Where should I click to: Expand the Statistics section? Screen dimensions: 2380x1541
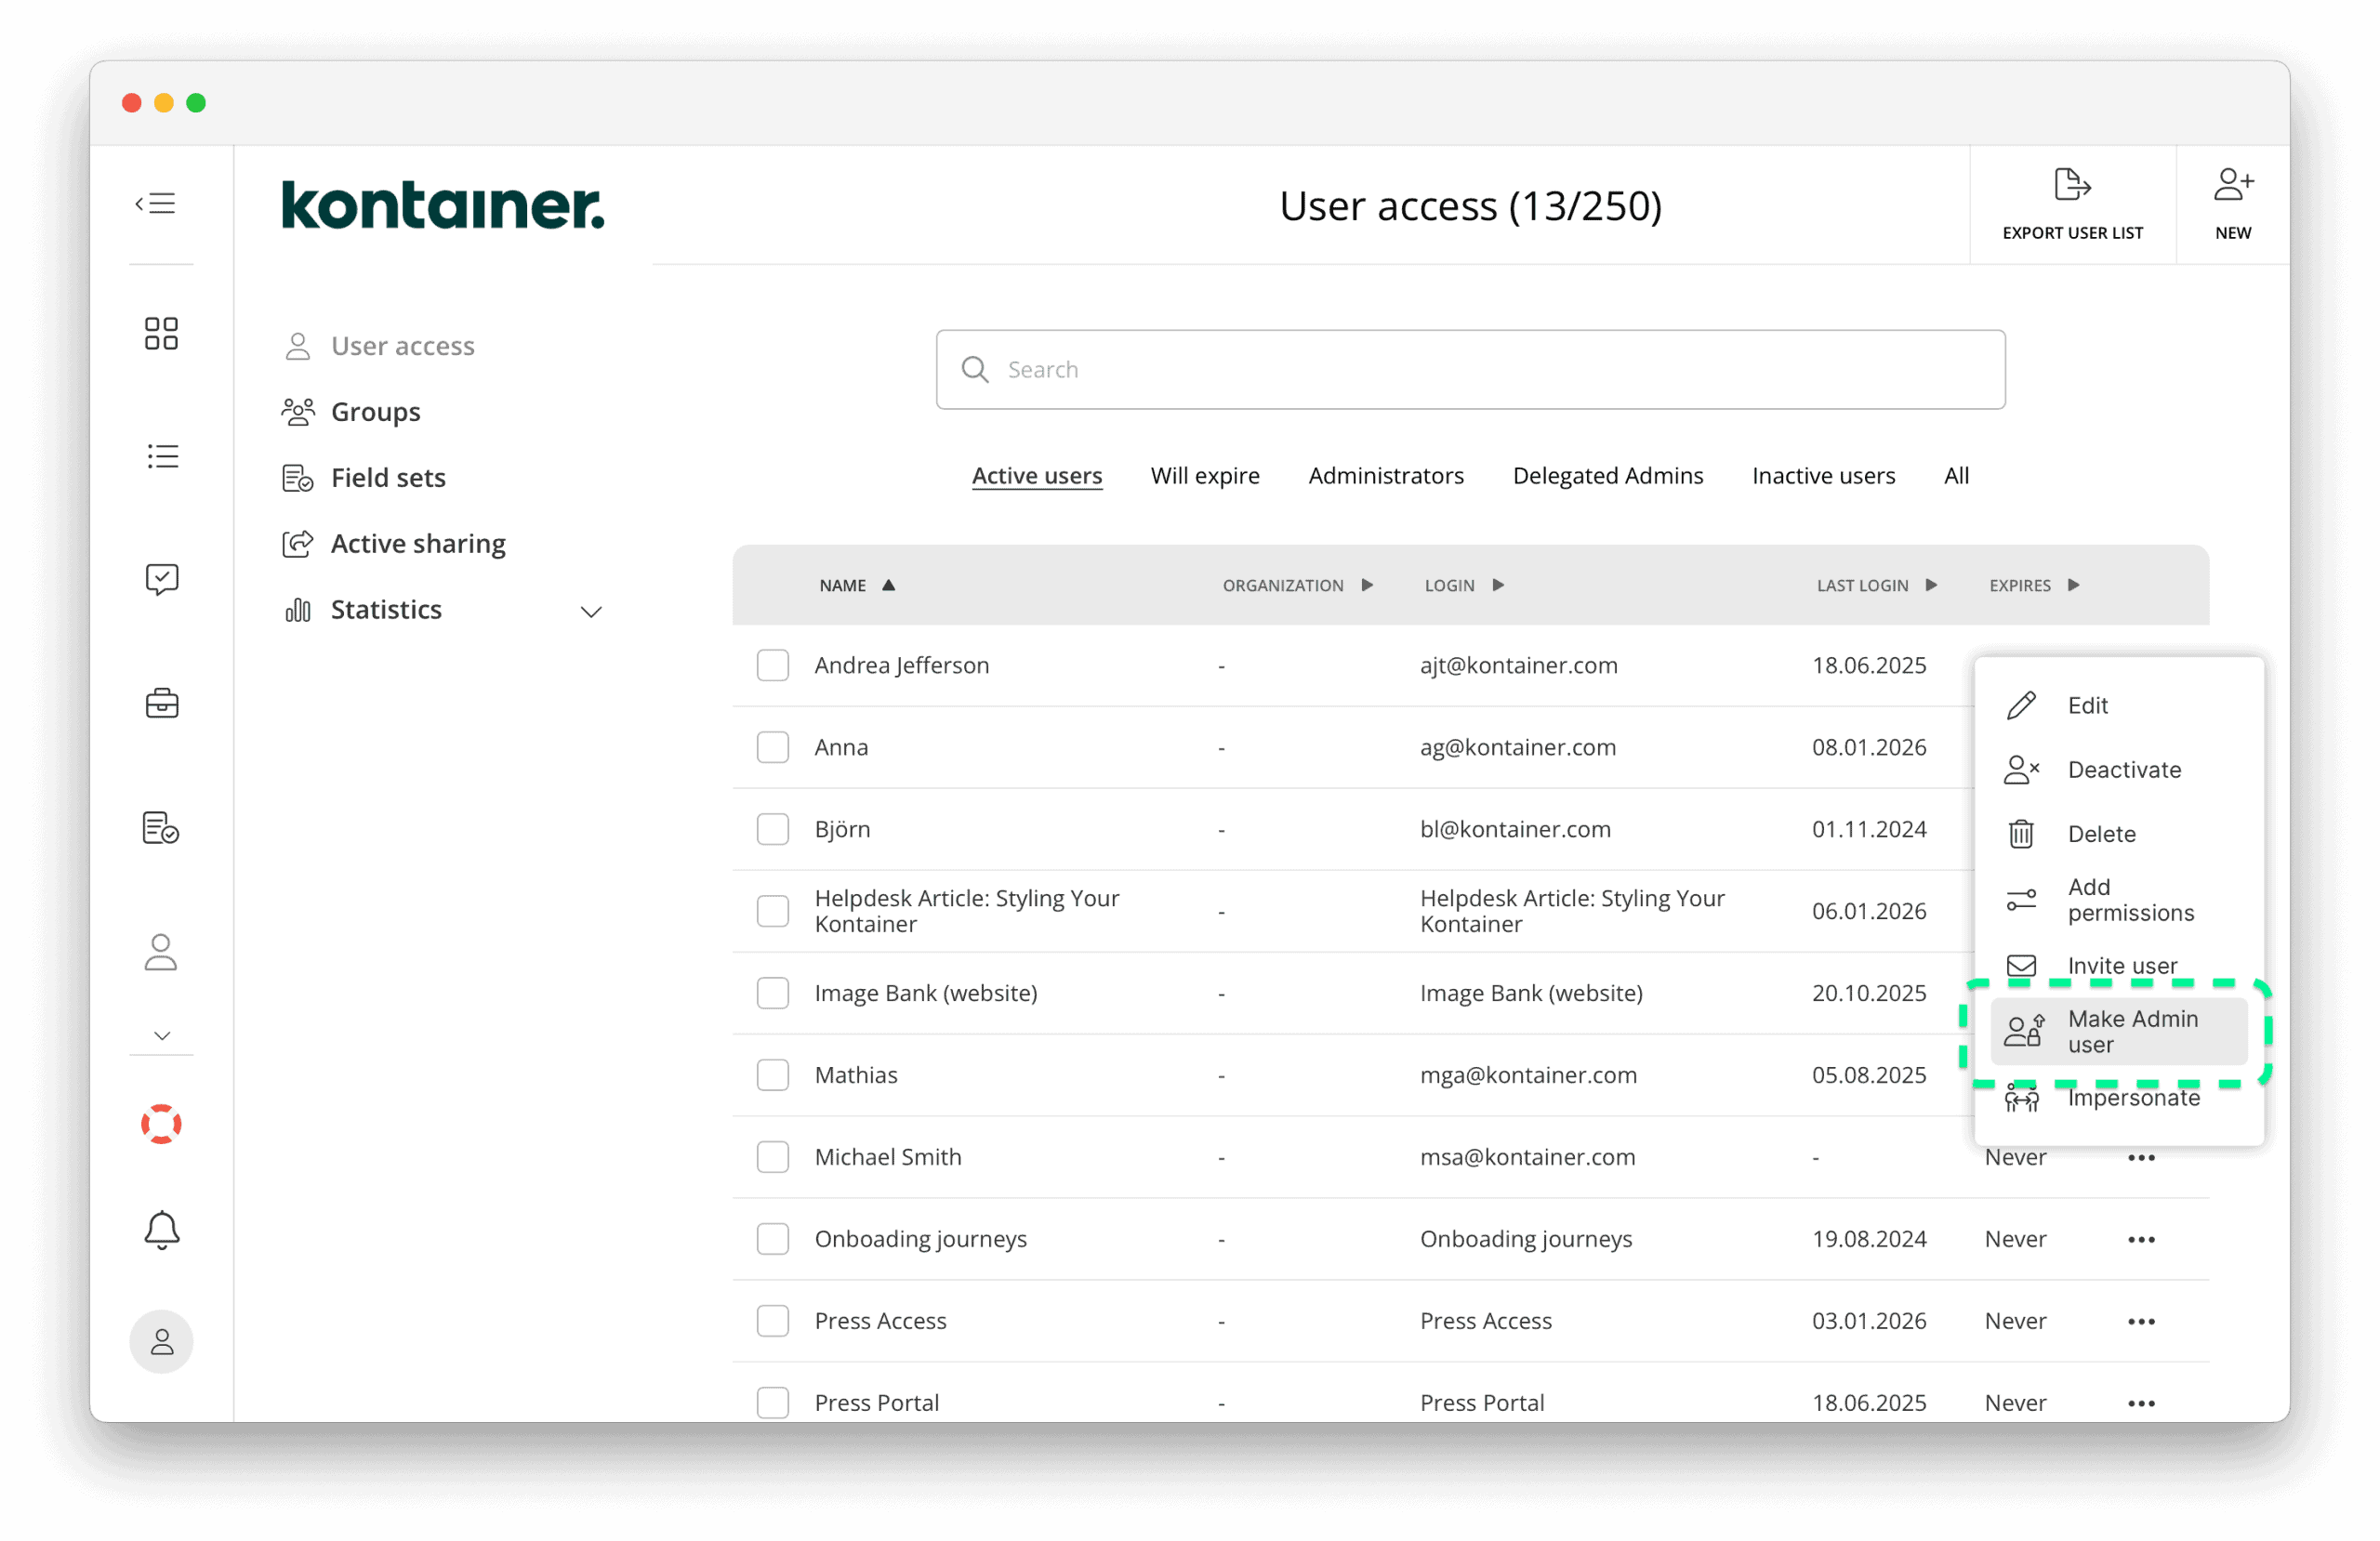(x=590, y=611)
